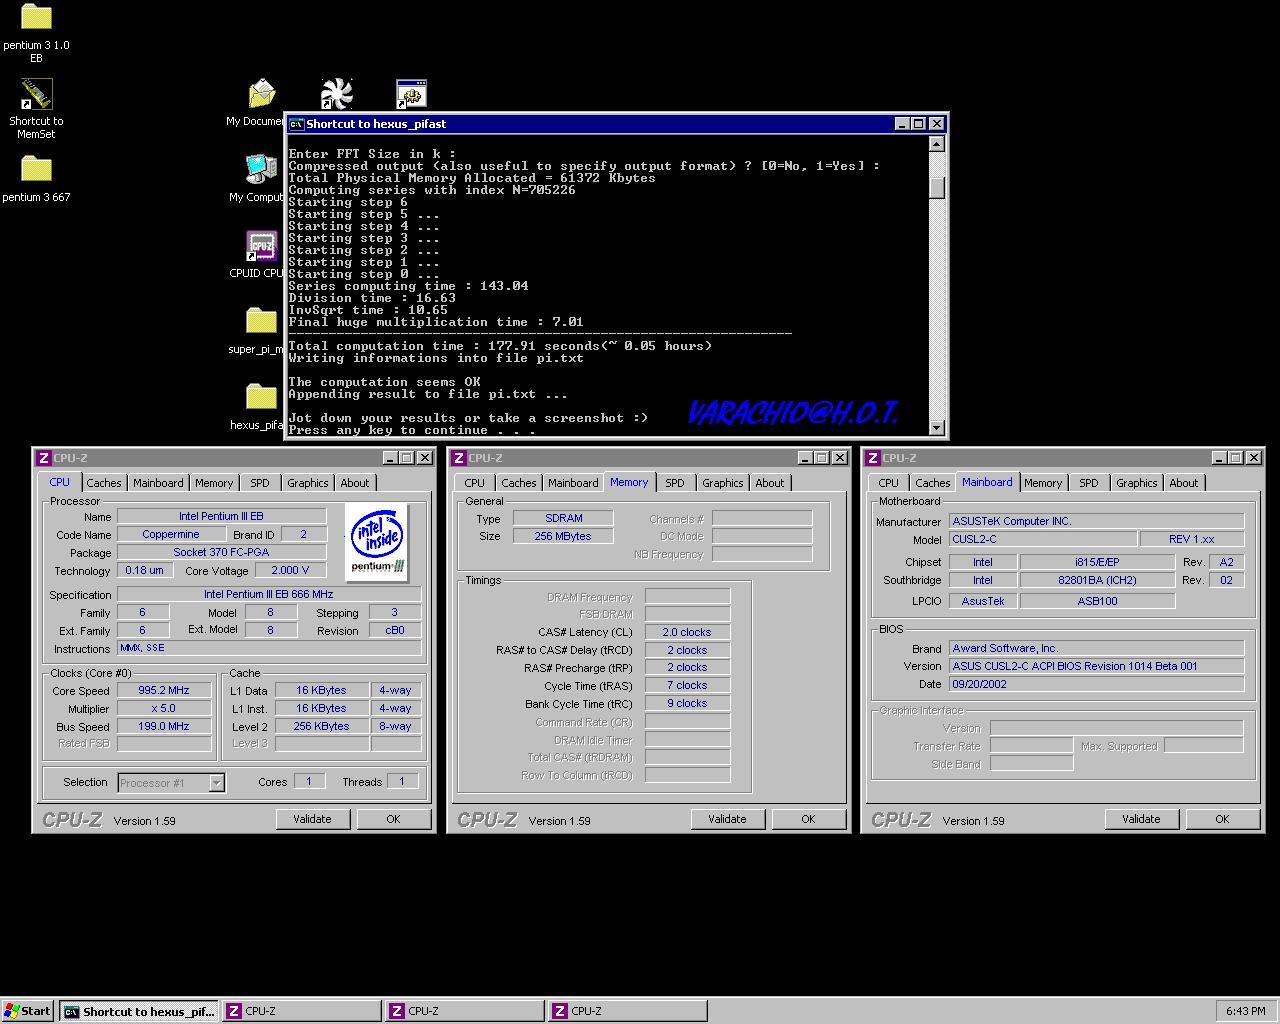Click the console scrollbar up arrow
Viewport: 1280px width, 1024px height.
pyautogui.click(x=937, y=144)
